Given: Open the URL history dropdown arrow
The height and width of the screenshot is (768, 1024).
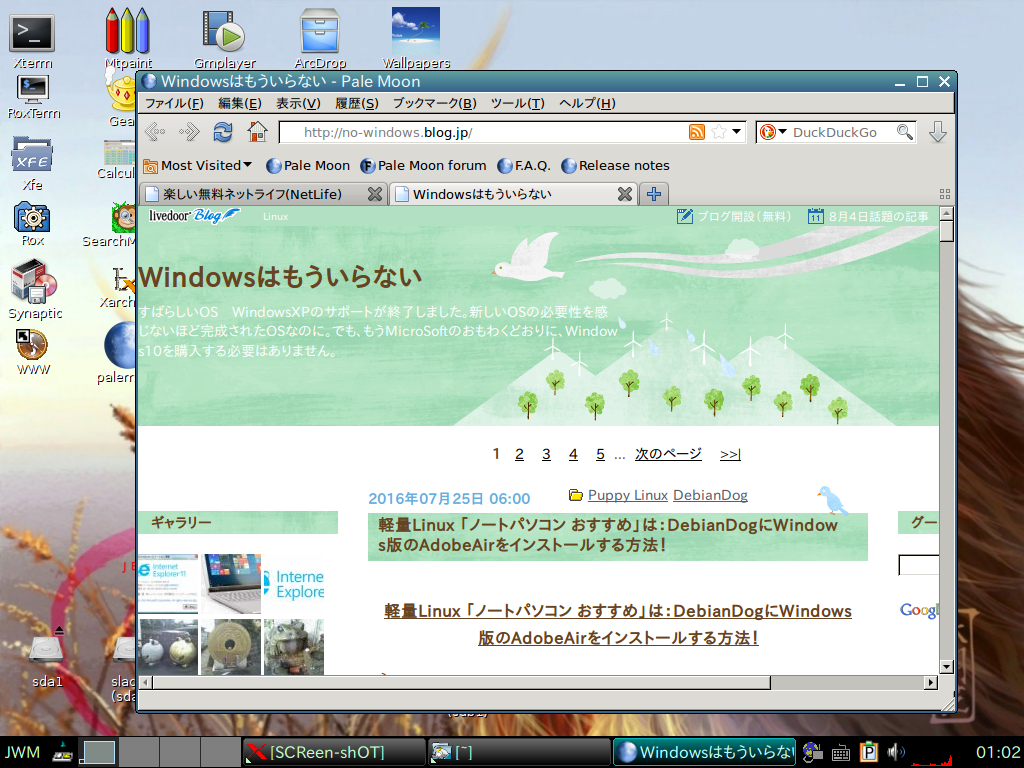Looking at the screenshot, I should coord(737,132).
